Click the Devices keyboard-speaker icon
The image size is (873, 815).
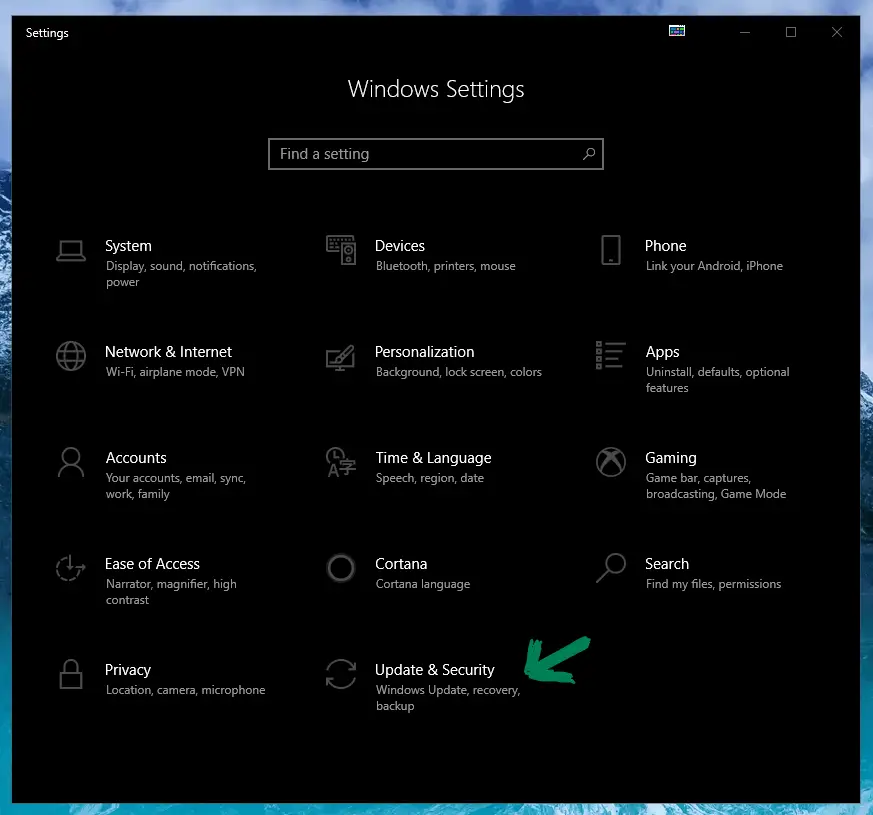click(x=341, y=250)
